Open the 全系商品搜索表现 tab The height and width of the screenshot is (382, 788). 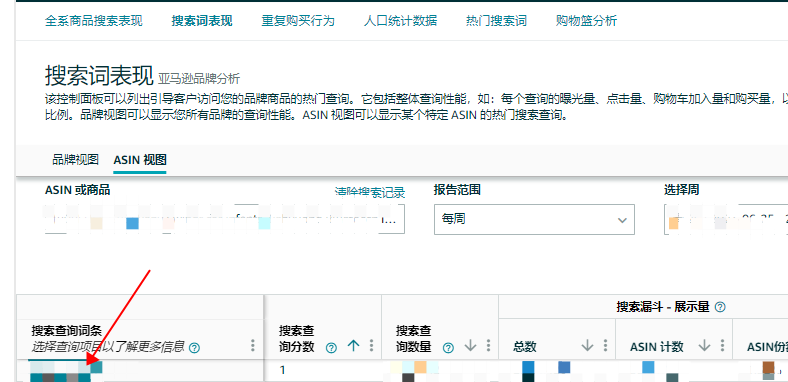click(93, 21)
